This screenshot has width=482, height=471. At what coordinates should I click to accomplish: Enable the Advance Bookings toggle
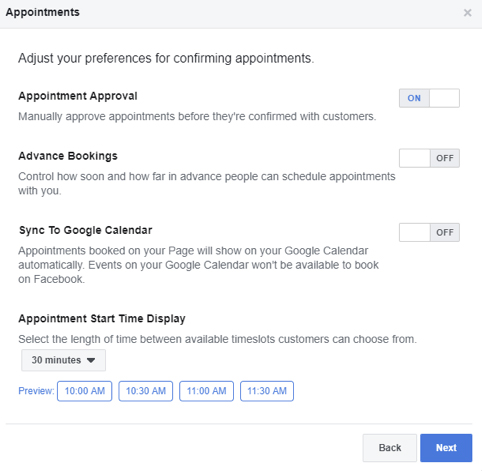click(429, 158)
